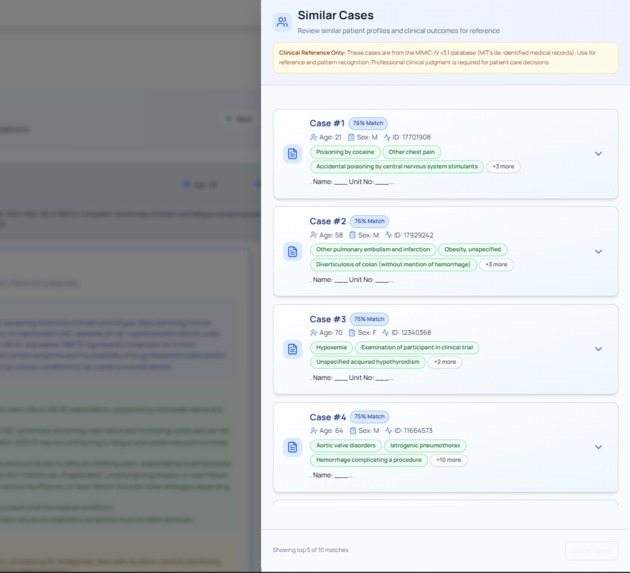Image resolution: width=630 pixels, height=573 pixels.
Task: Click the age icon next to Age: 70
Action: 313,333
